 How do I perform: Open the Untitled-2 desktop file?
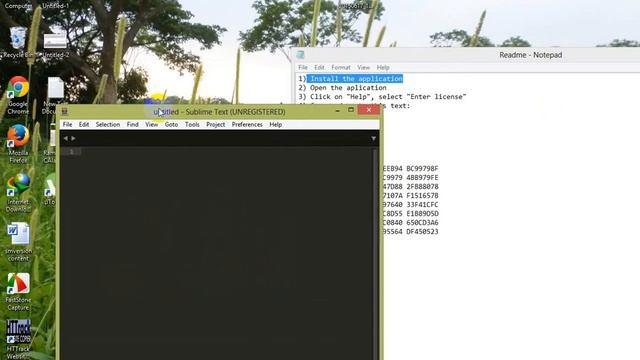pyautogui.click(x=56, y=46)
